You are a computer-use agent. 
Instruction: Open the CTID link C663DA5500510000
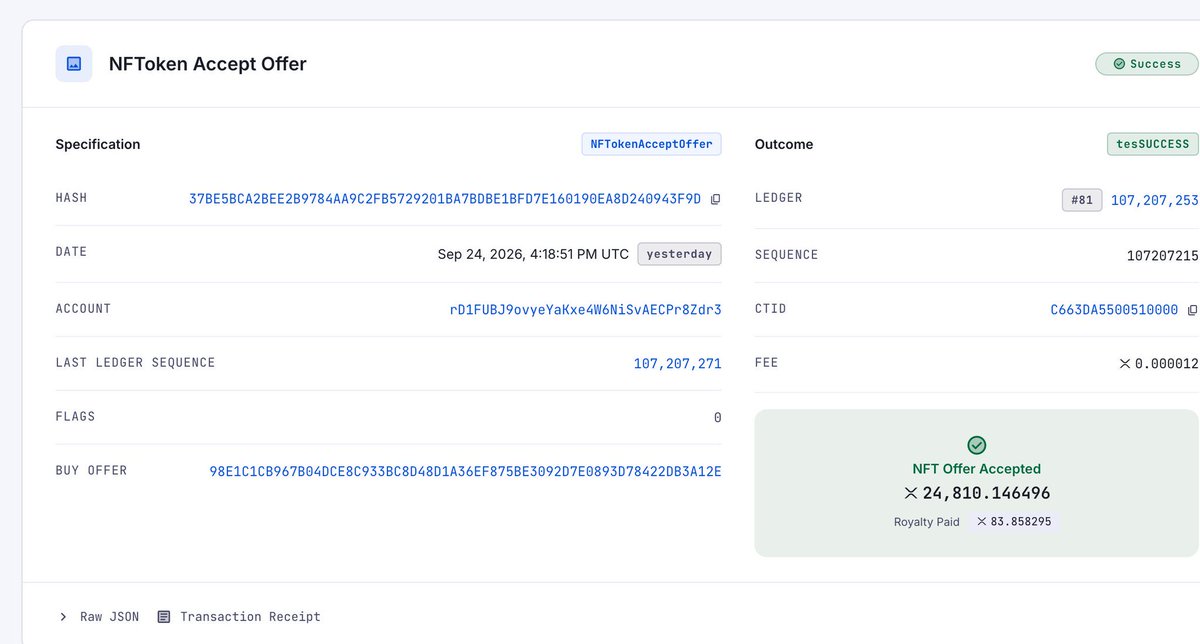coord(1114,310)
